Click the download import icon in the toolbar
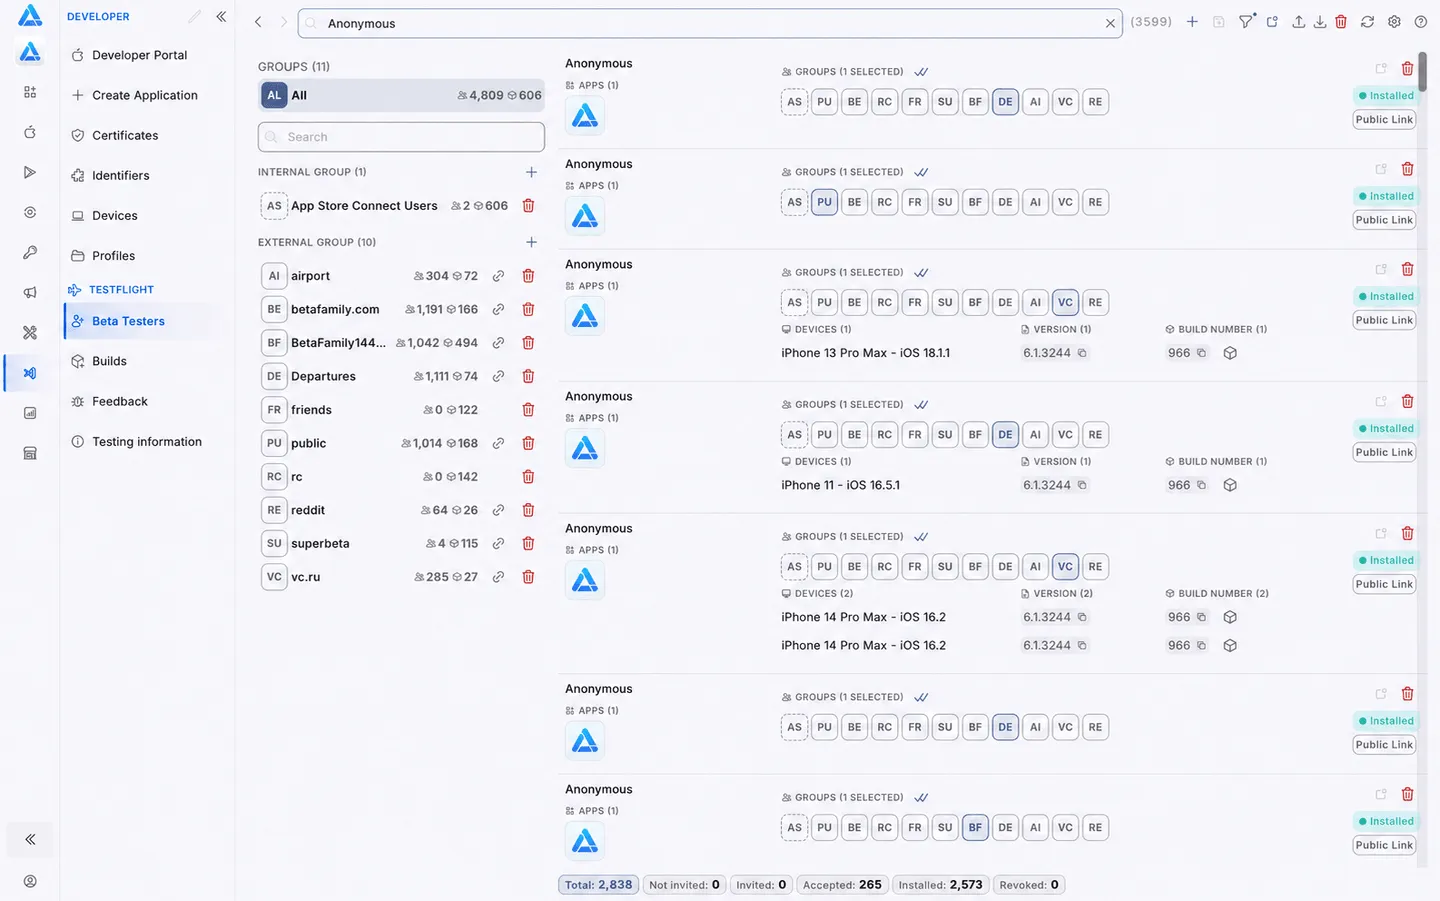The image size is (1440, 901). (x=1320, y=22)
